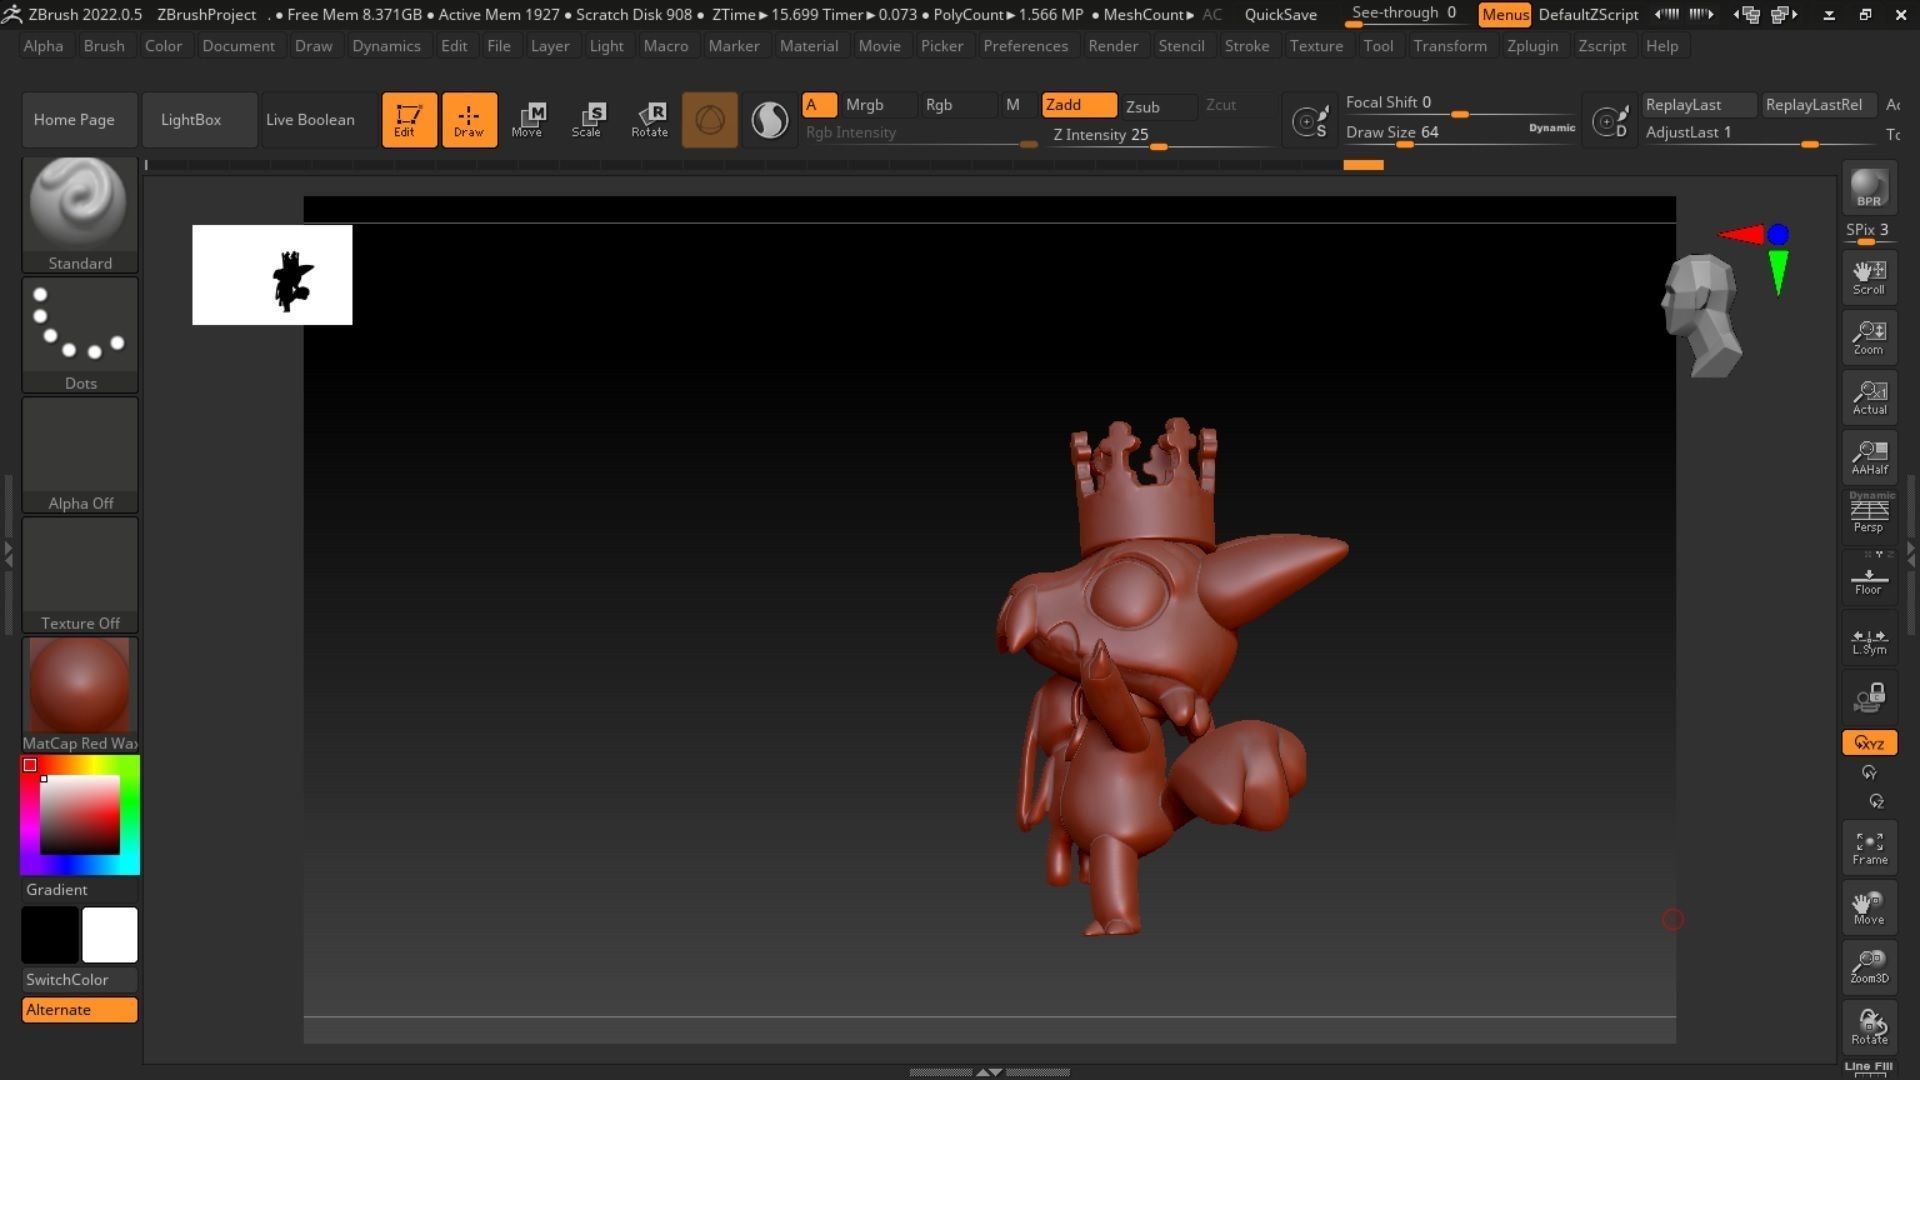Open the Tool menu
The height and width of the screenshot is (1216, 1920).
(x=1378, y=46)
